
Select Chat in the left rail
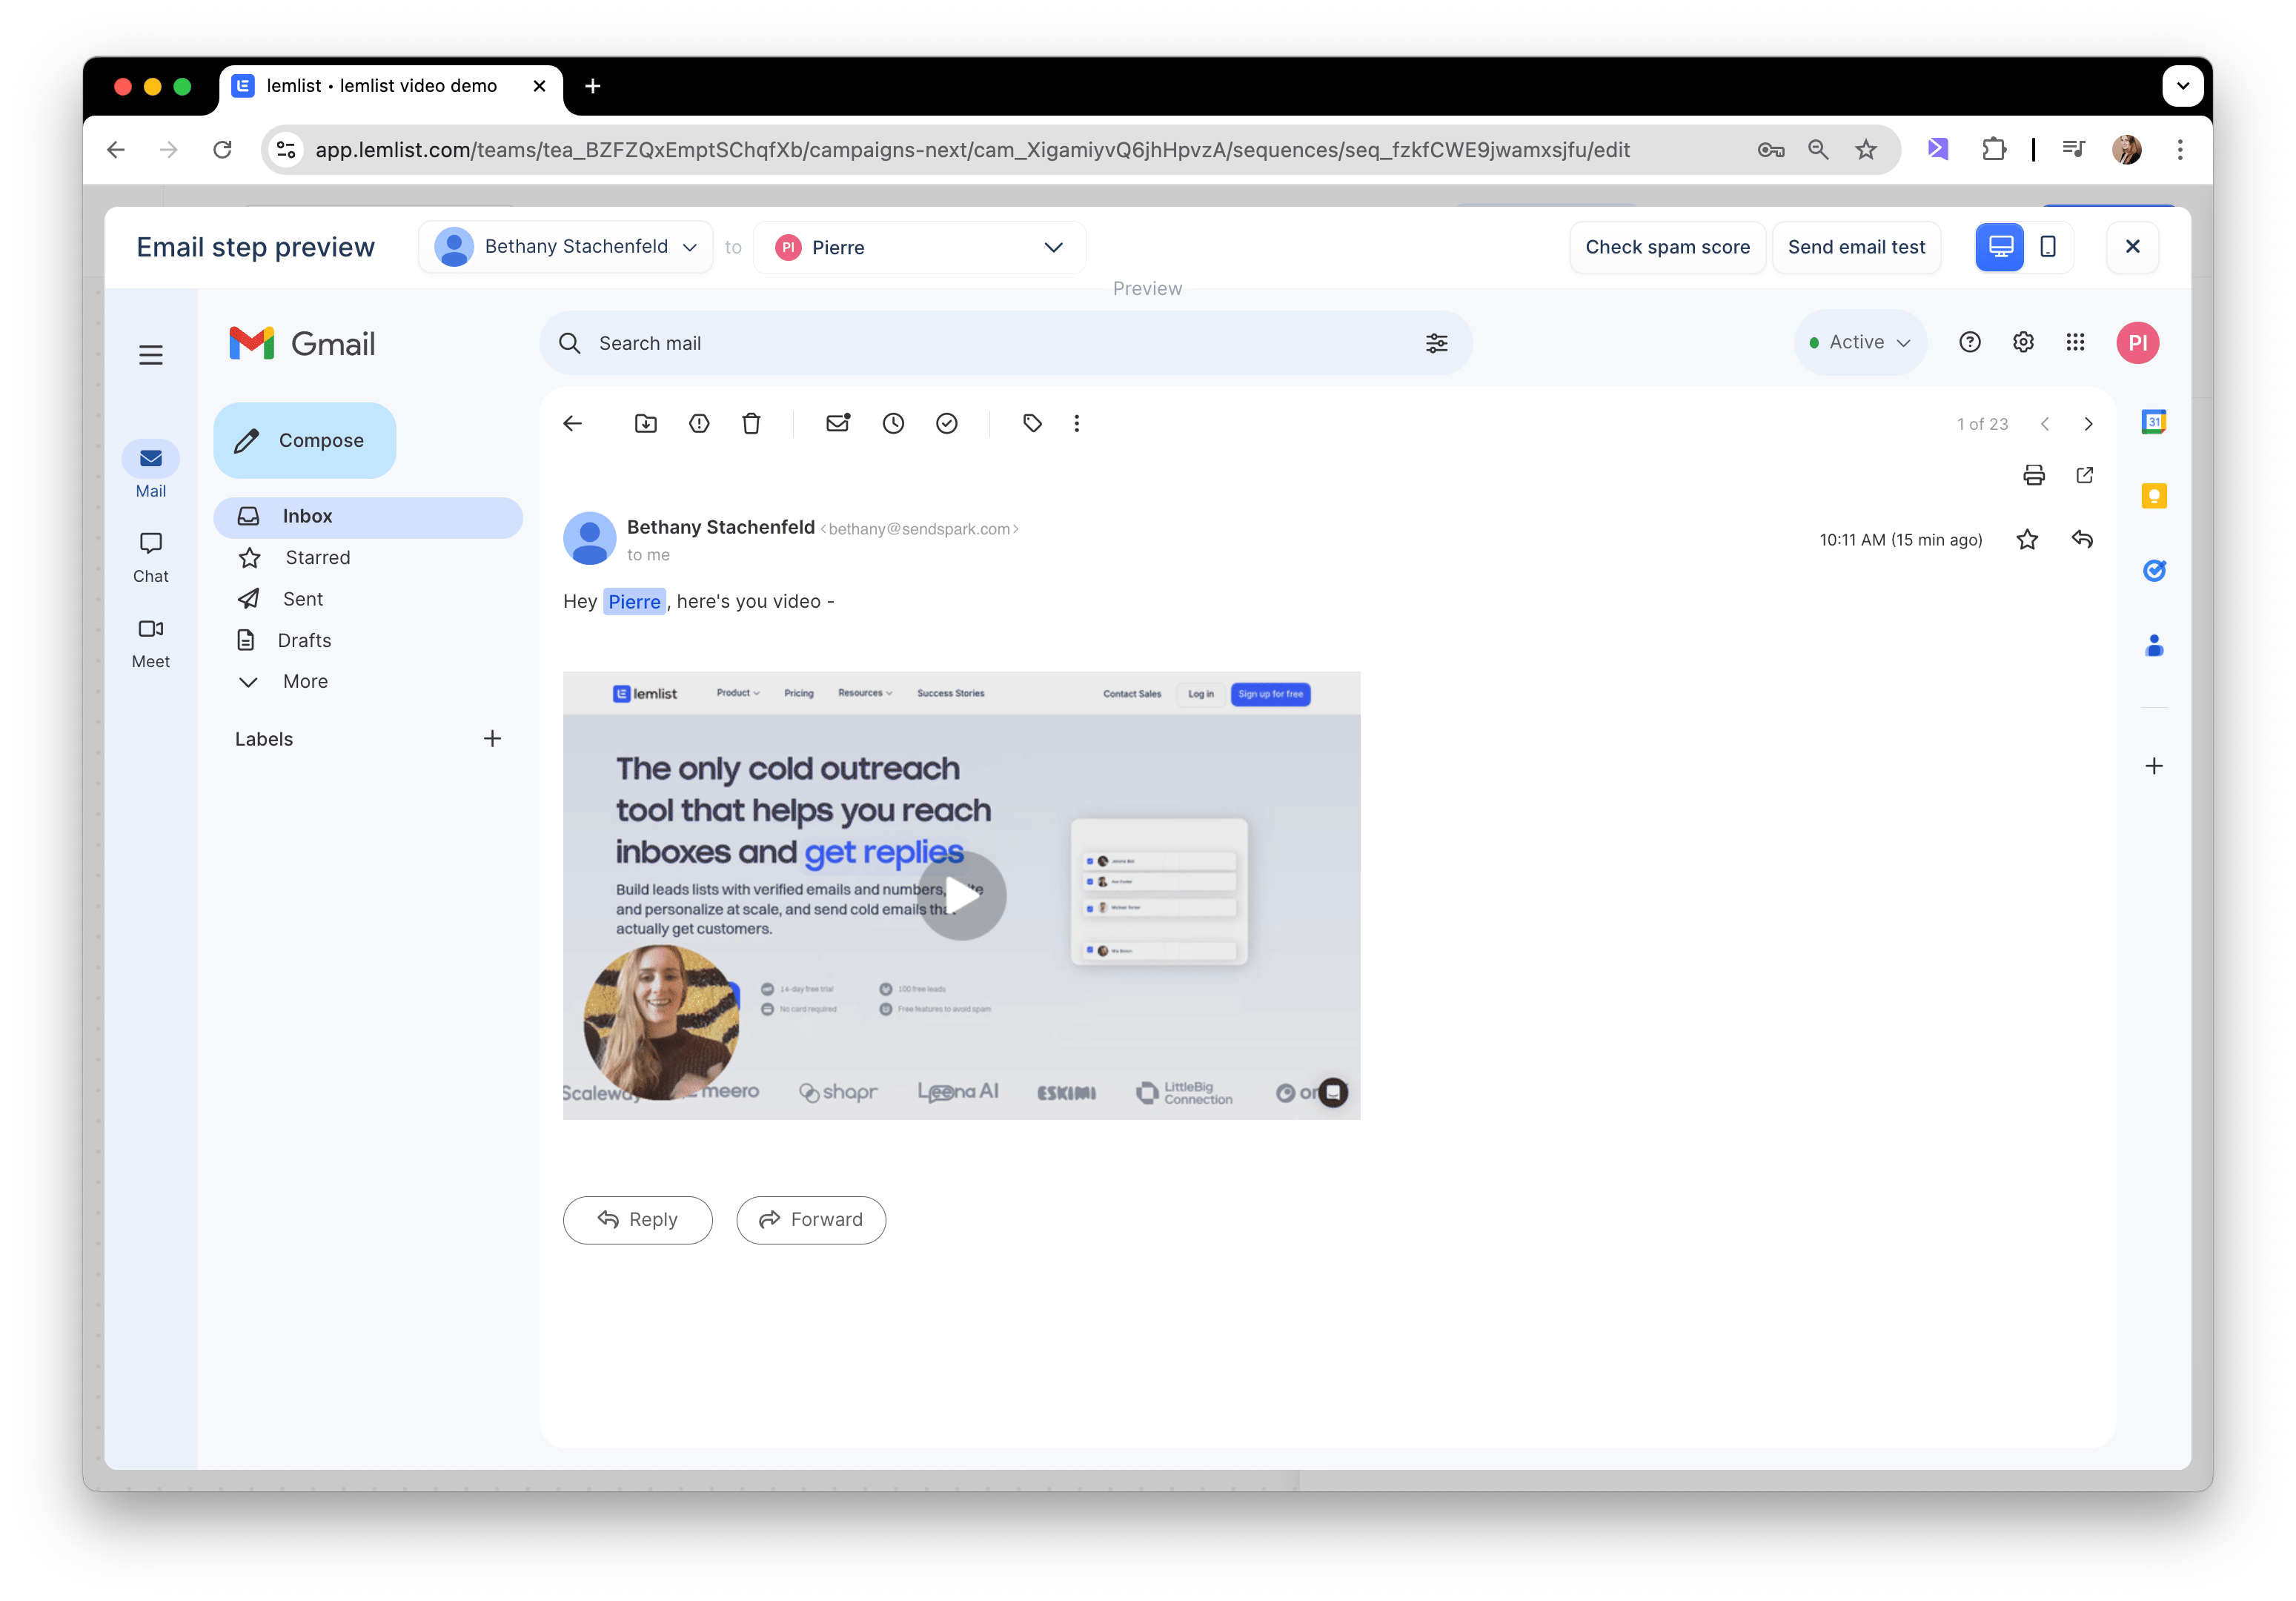[151, 556]
